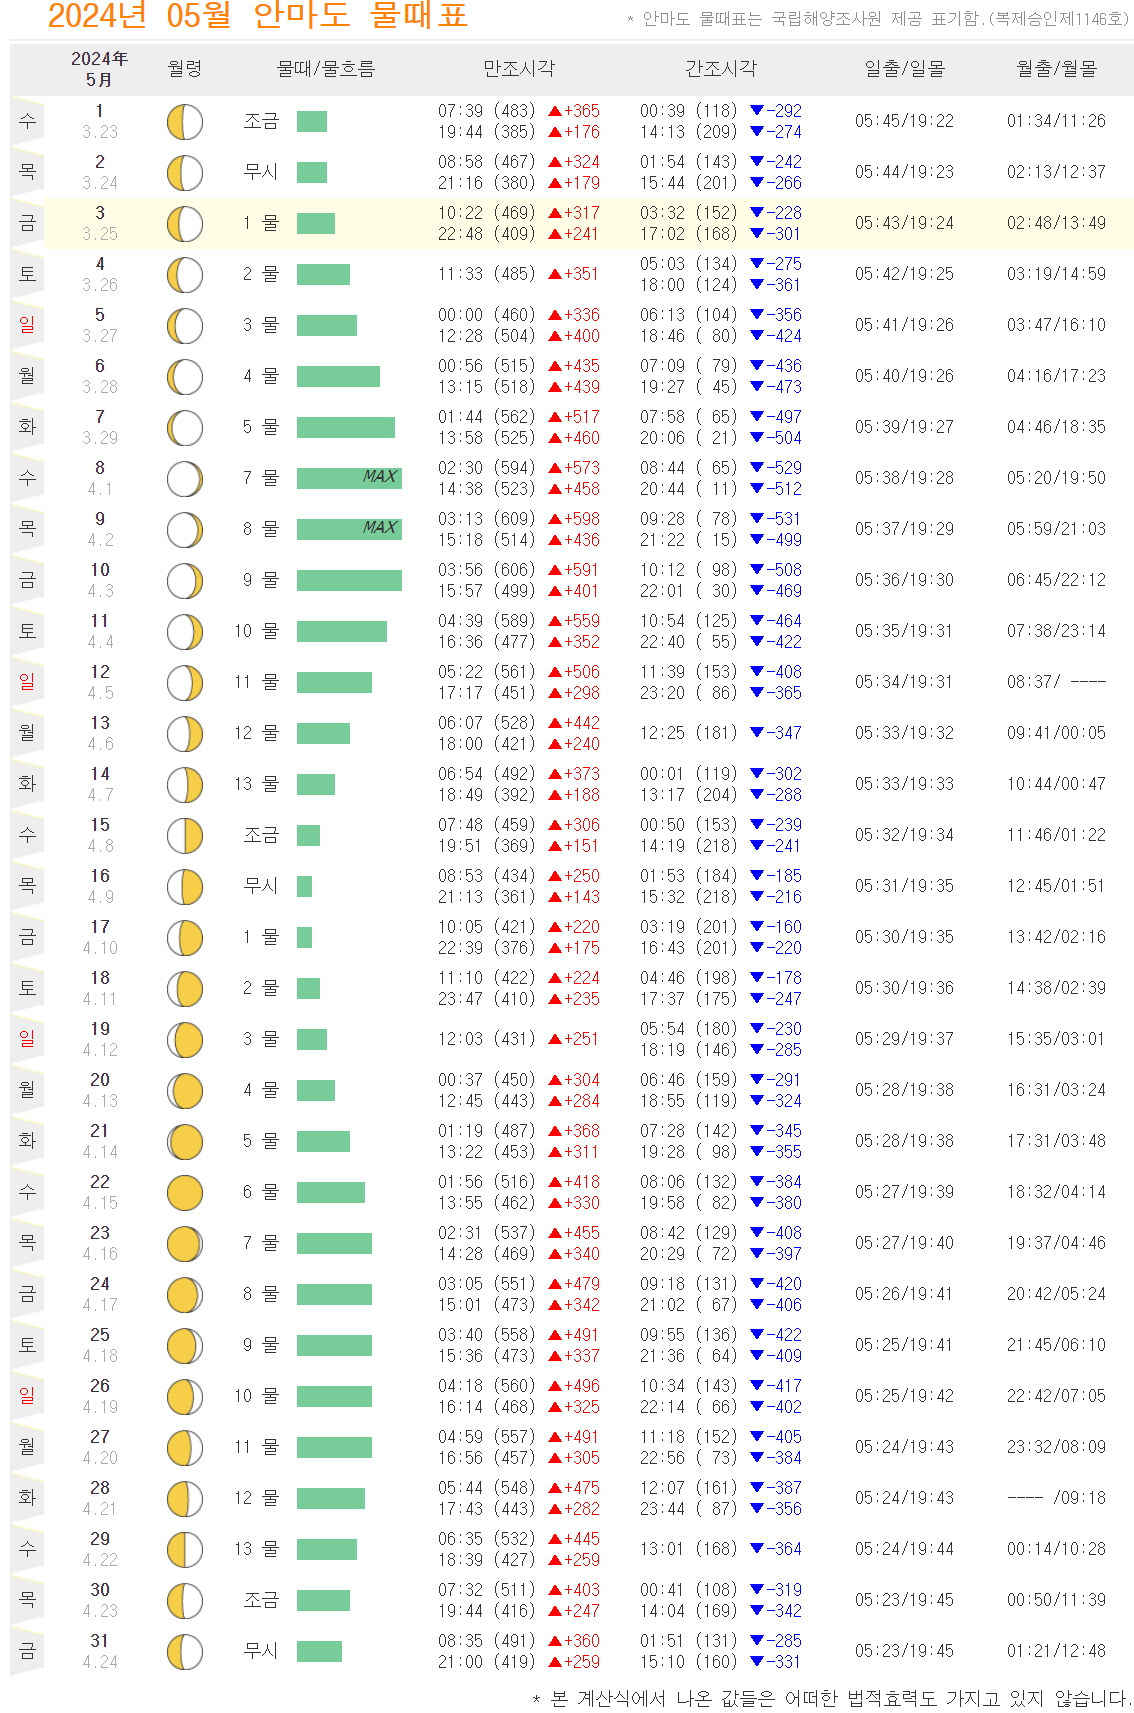
Task: Click the full moon icon for May 22
Action: pyautogui.click(x=185, y=1193)
